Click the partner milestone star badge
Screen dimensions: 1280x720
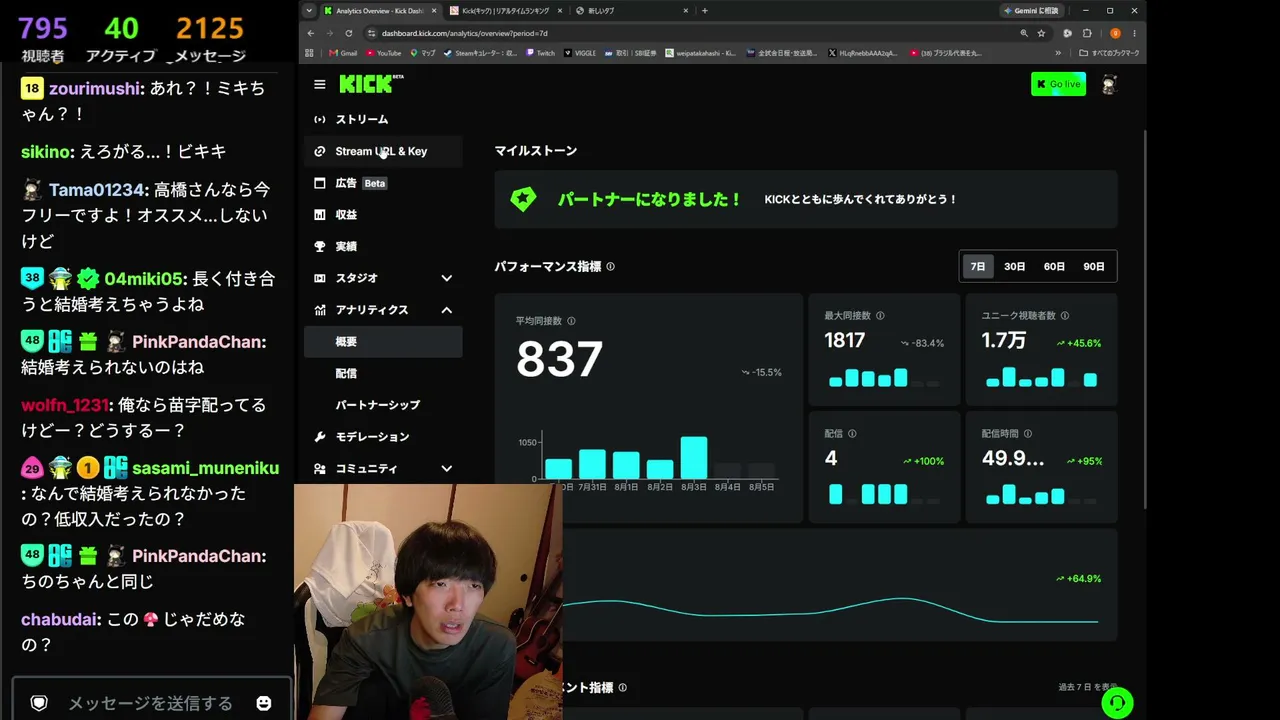523,199
